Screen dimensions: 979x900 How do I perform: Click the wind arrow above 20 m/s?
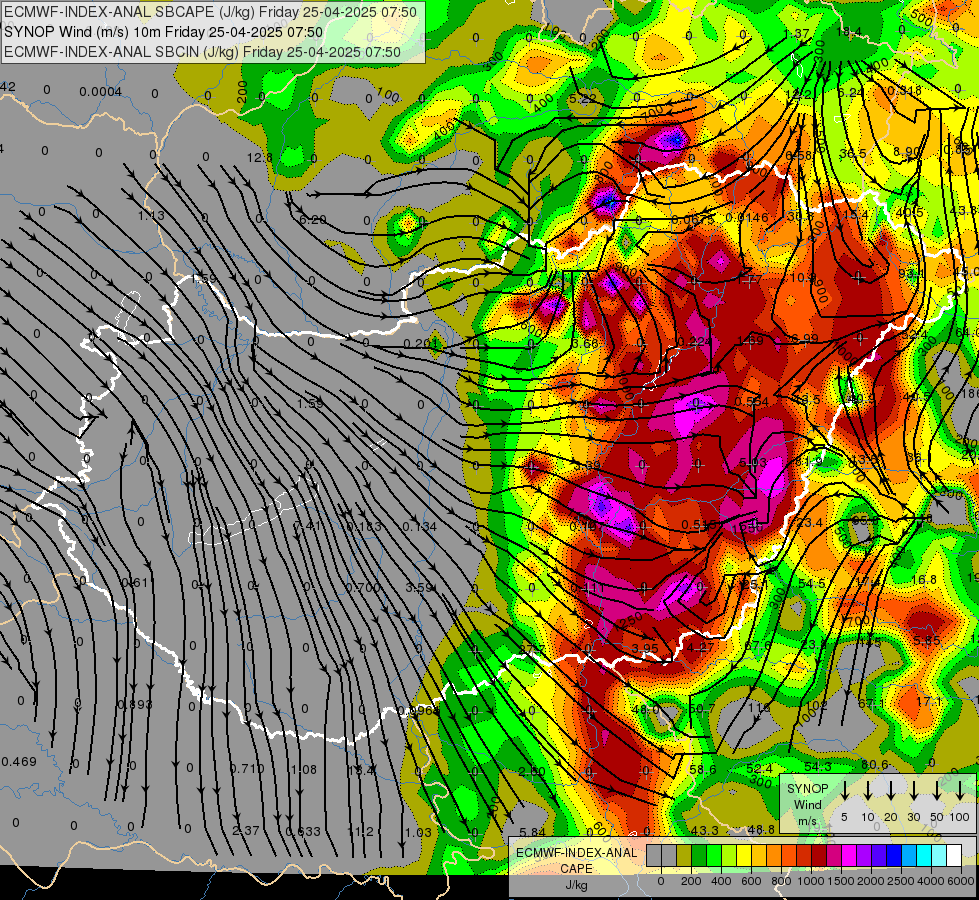890,791
